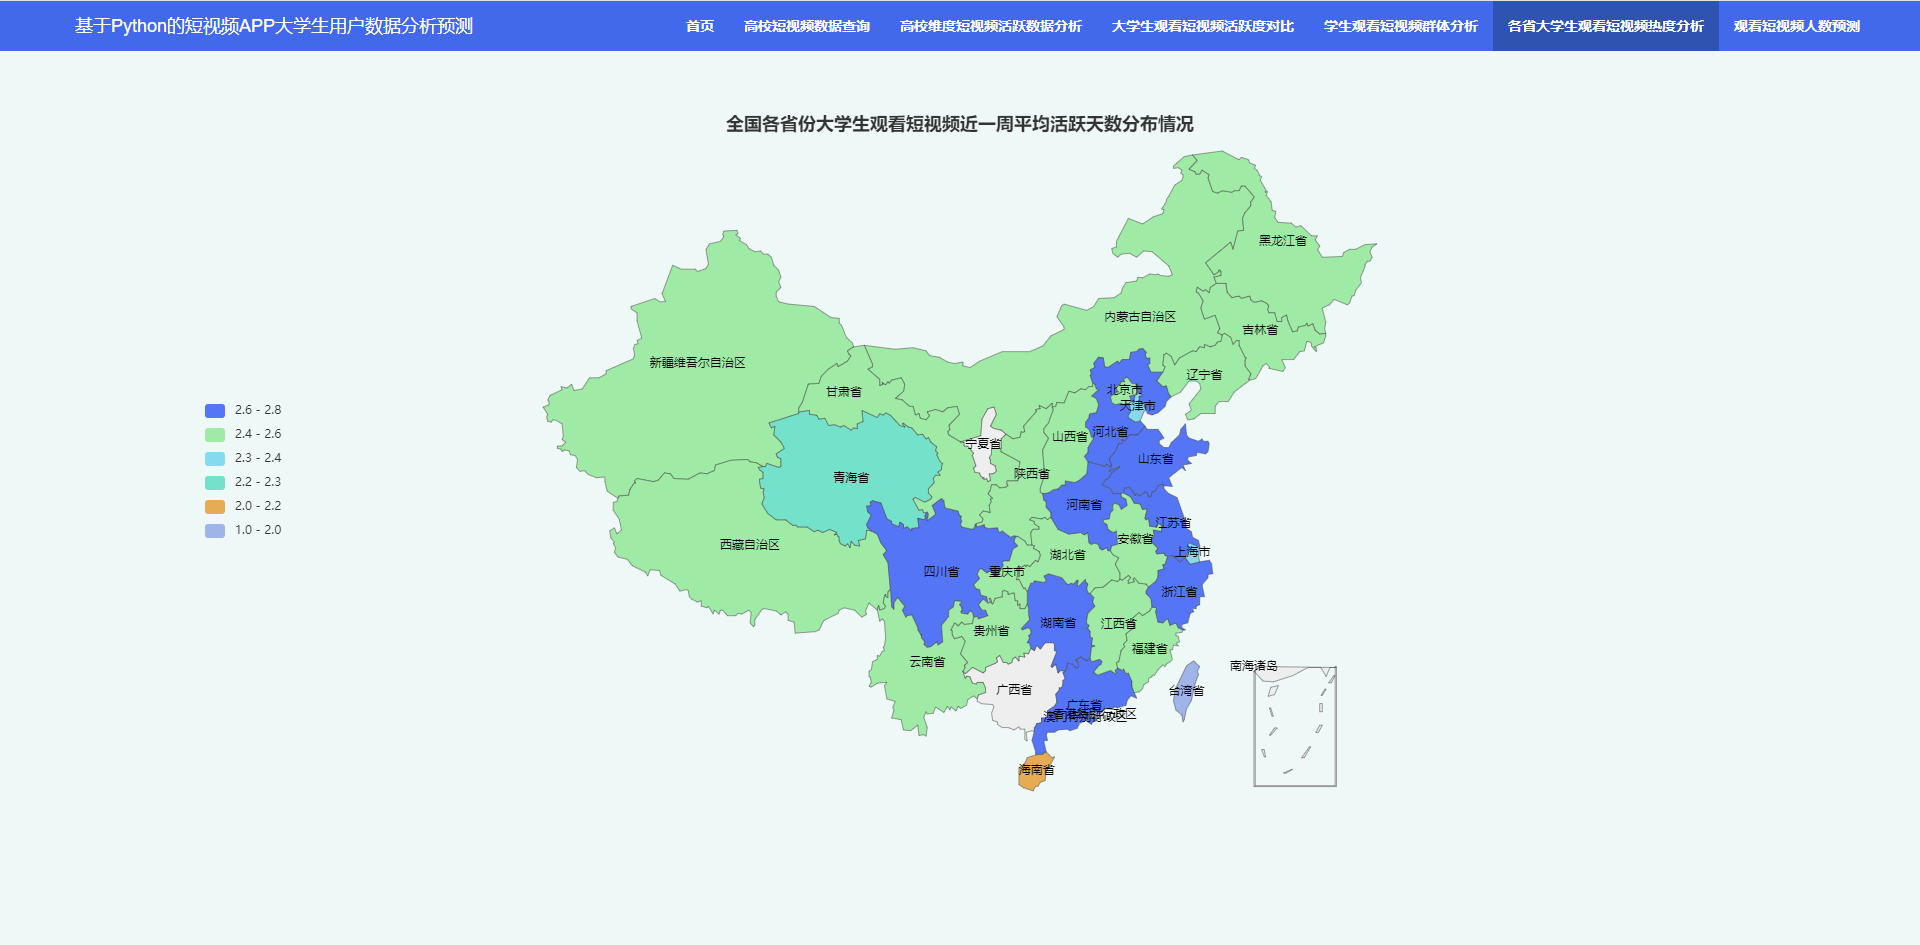The image size is (1920, 945).
Task: Go to 学生观看短视频群体分析
Action: click(x=1401, y=26)
